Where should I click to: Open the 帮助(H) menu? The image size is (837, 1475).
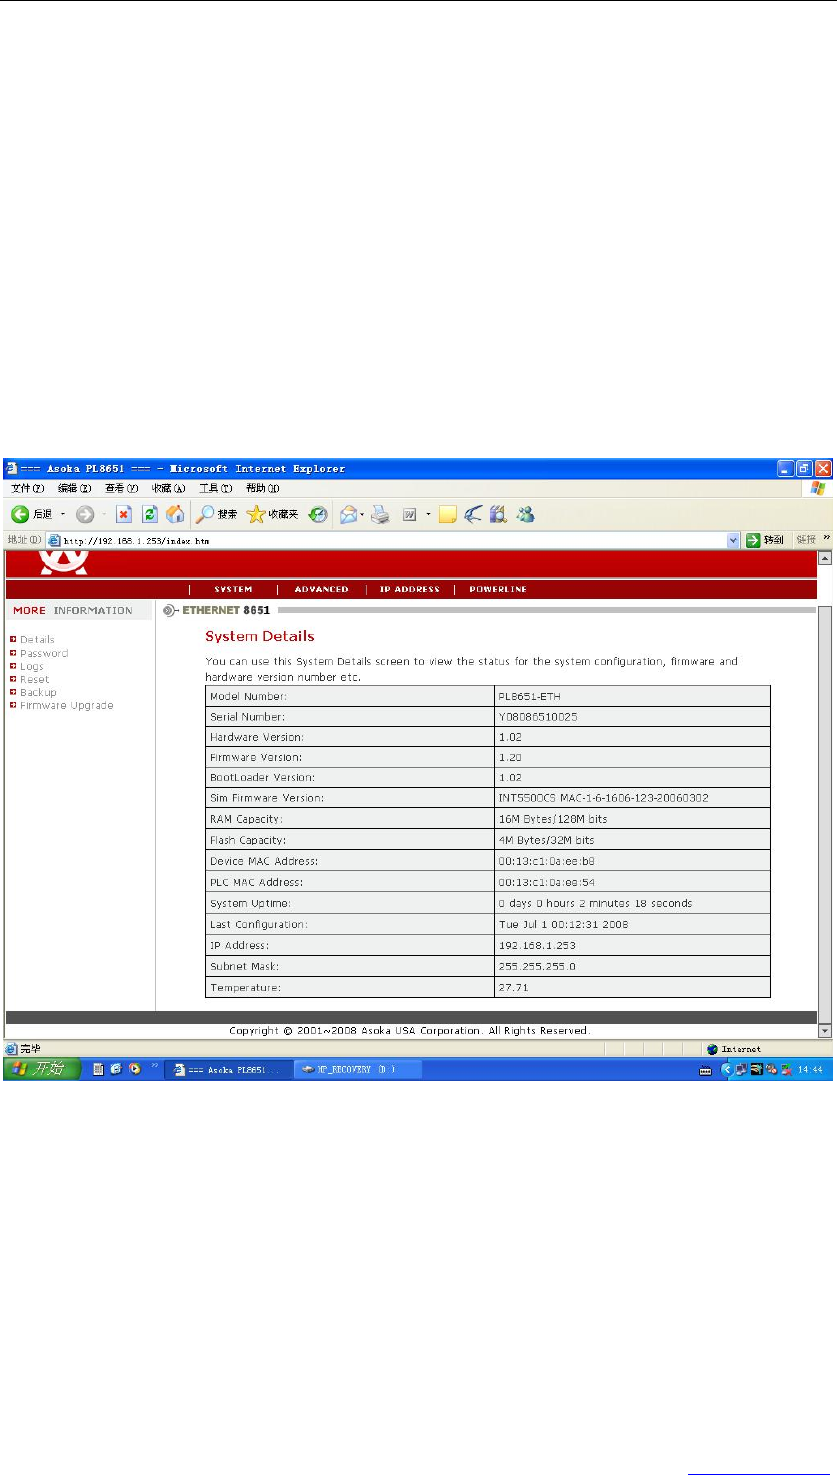[262, 488]
